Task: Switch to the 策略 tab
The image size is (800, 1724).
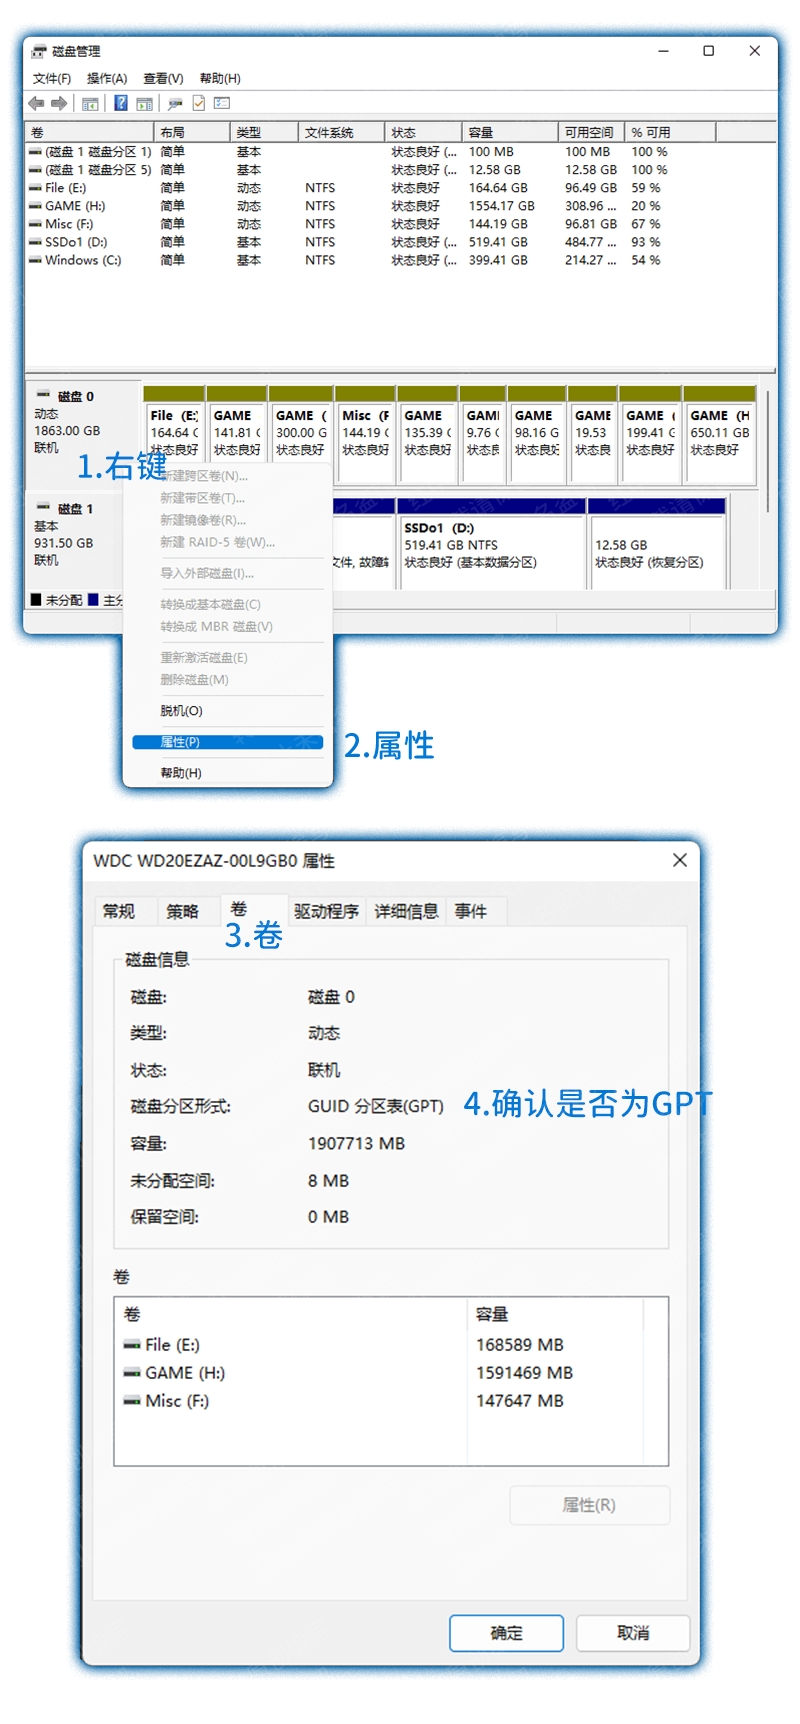Action: 182,911
